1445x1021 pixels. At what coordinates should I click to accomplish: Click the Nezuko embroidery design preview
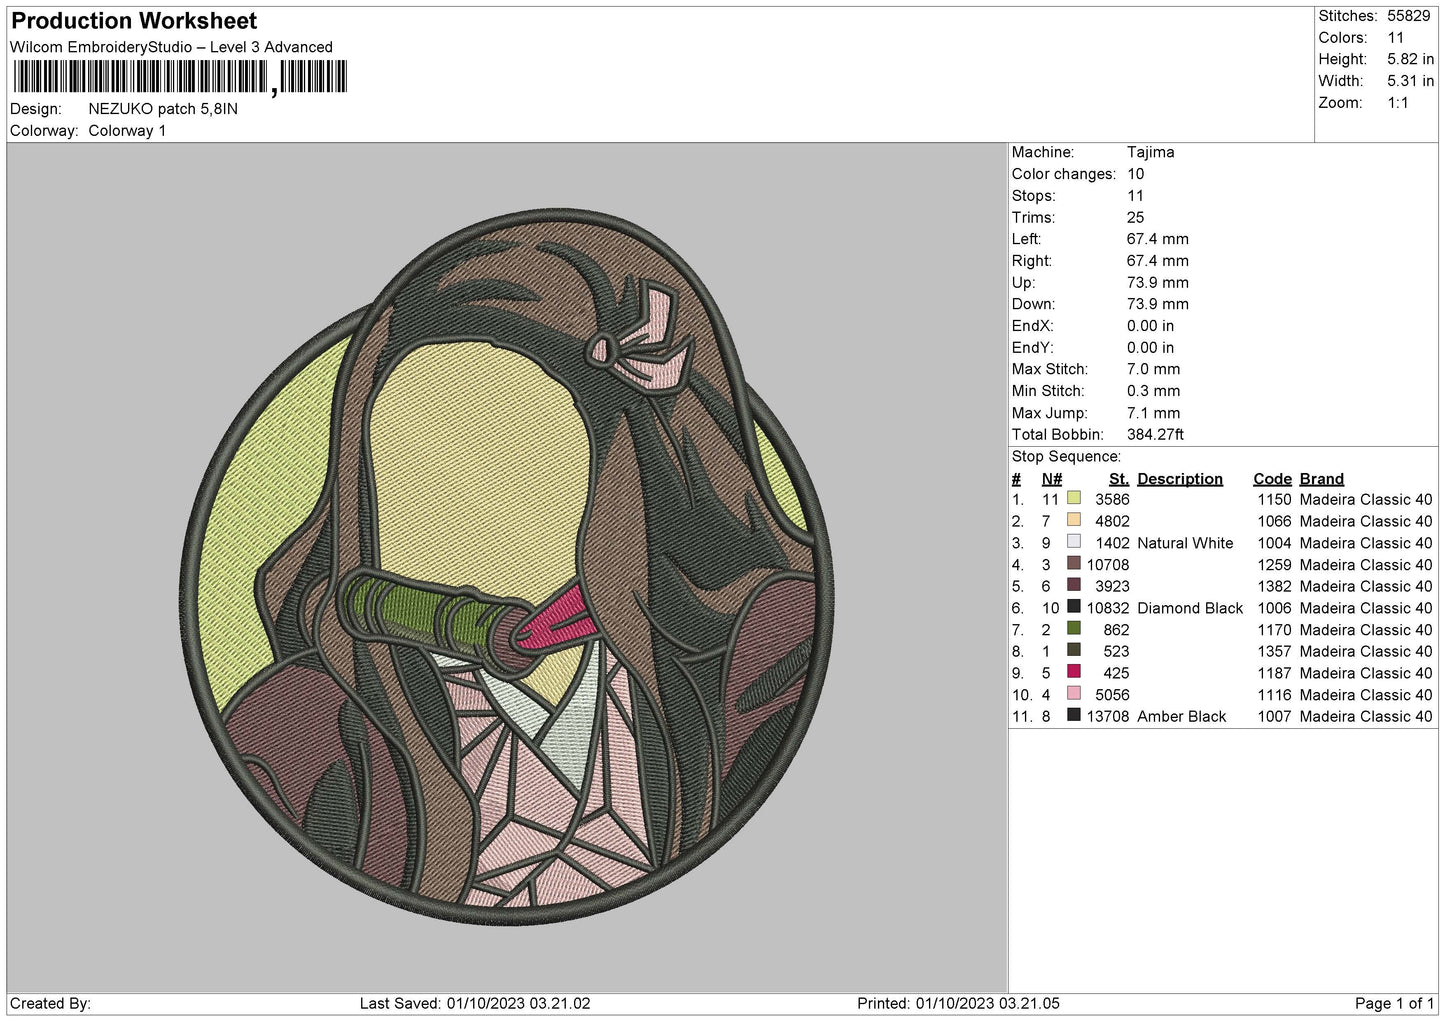[x=508, y=566]
